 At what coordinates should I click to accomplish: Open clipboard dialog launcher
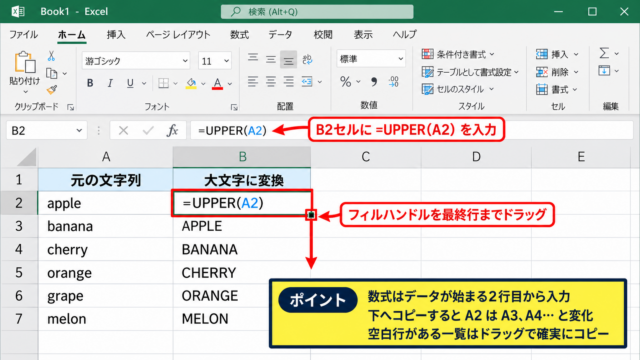[x=70, y=107]
